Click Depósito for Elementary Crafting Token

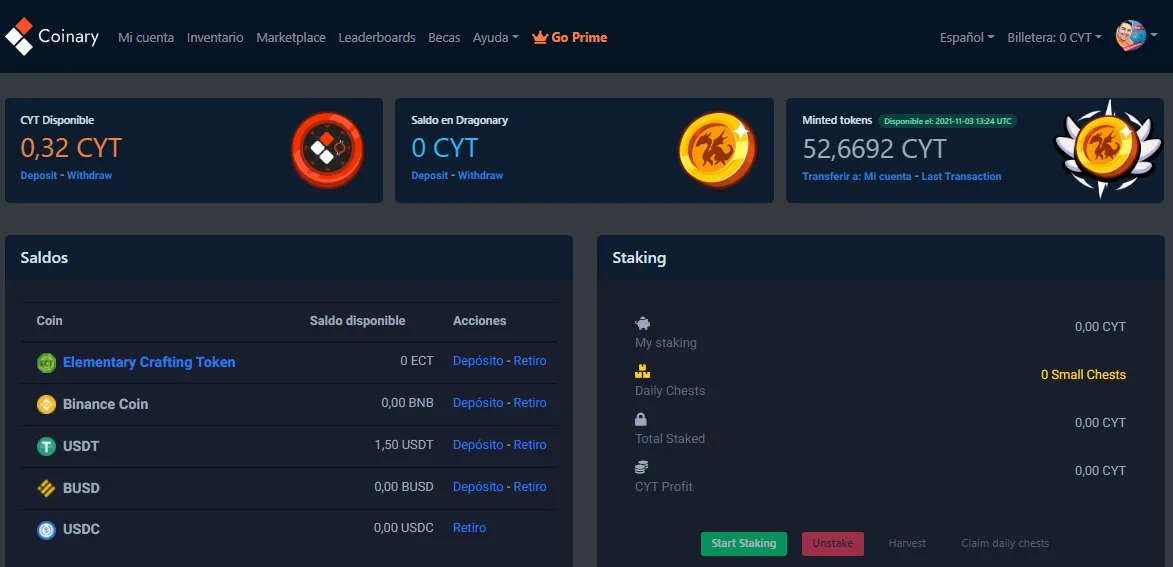pyautogui.click(x=478, y=361)
